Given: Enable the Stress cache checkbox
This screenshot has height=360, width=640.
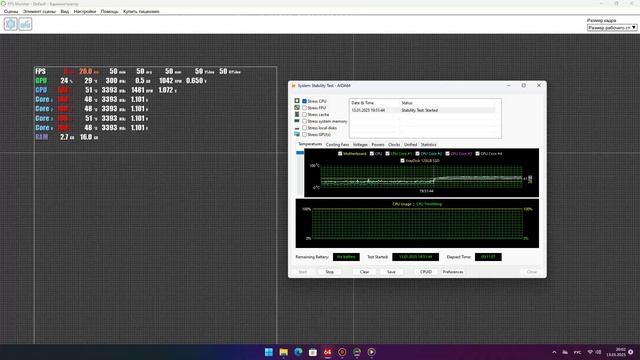Looking at the screenshot, I should 304,114.
